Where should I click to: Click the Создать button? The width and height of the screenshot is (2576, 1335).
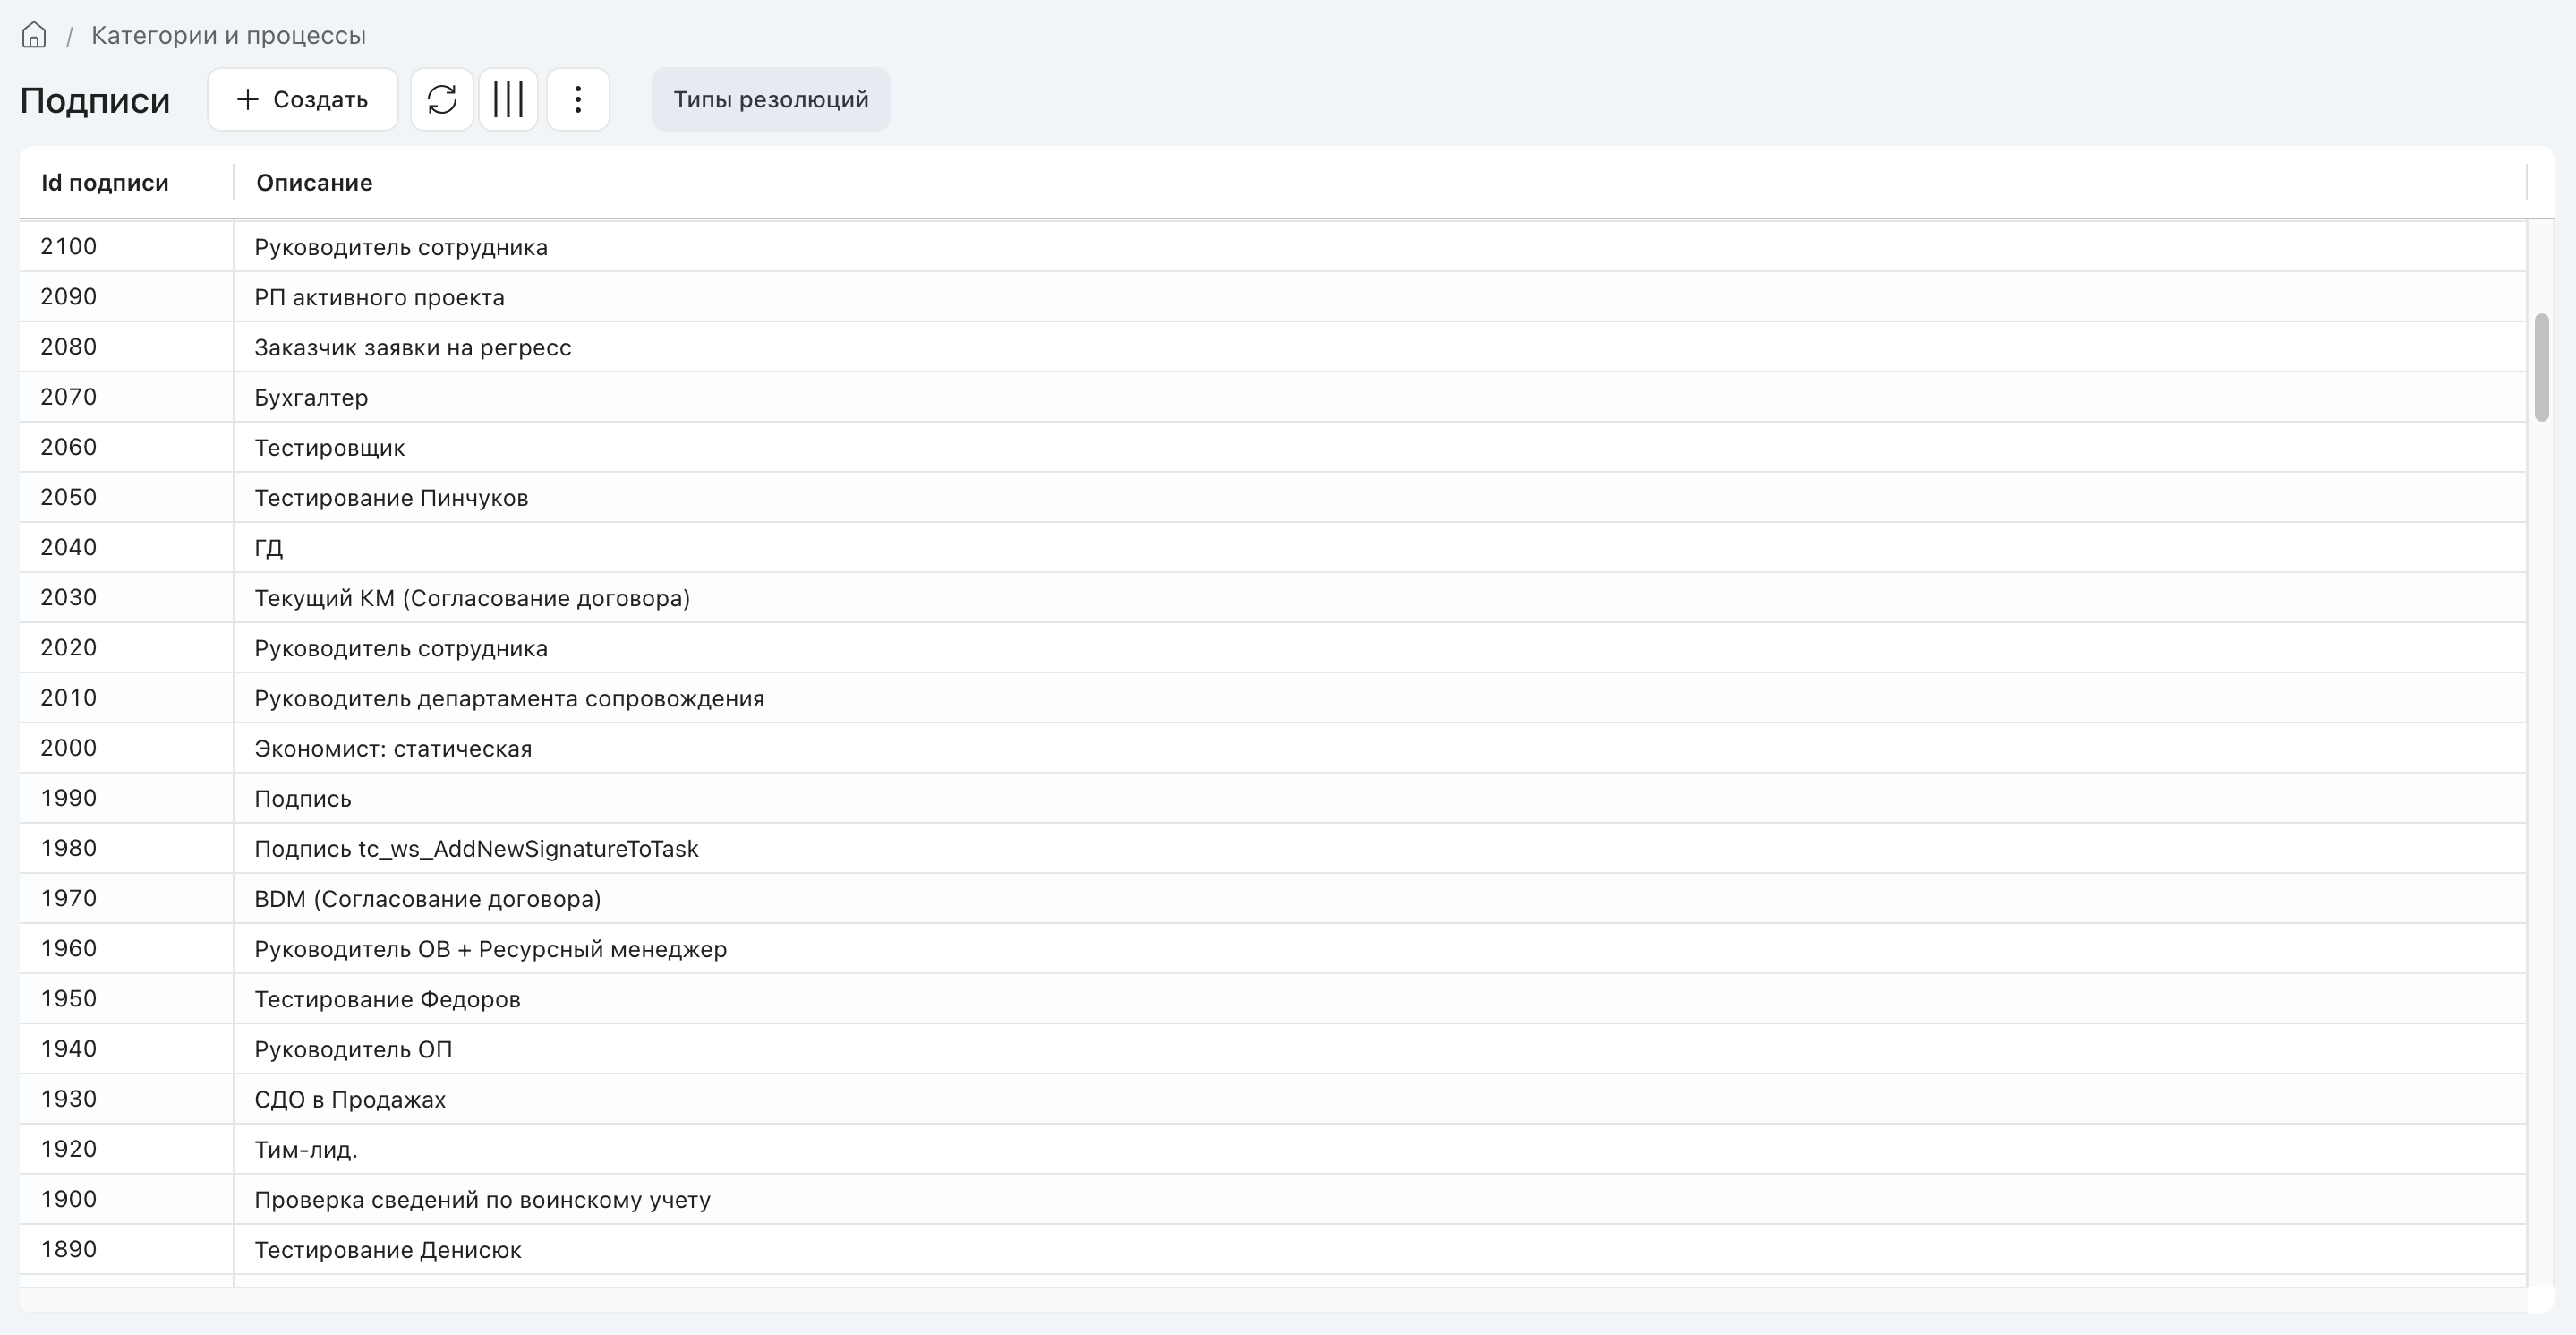302,99
